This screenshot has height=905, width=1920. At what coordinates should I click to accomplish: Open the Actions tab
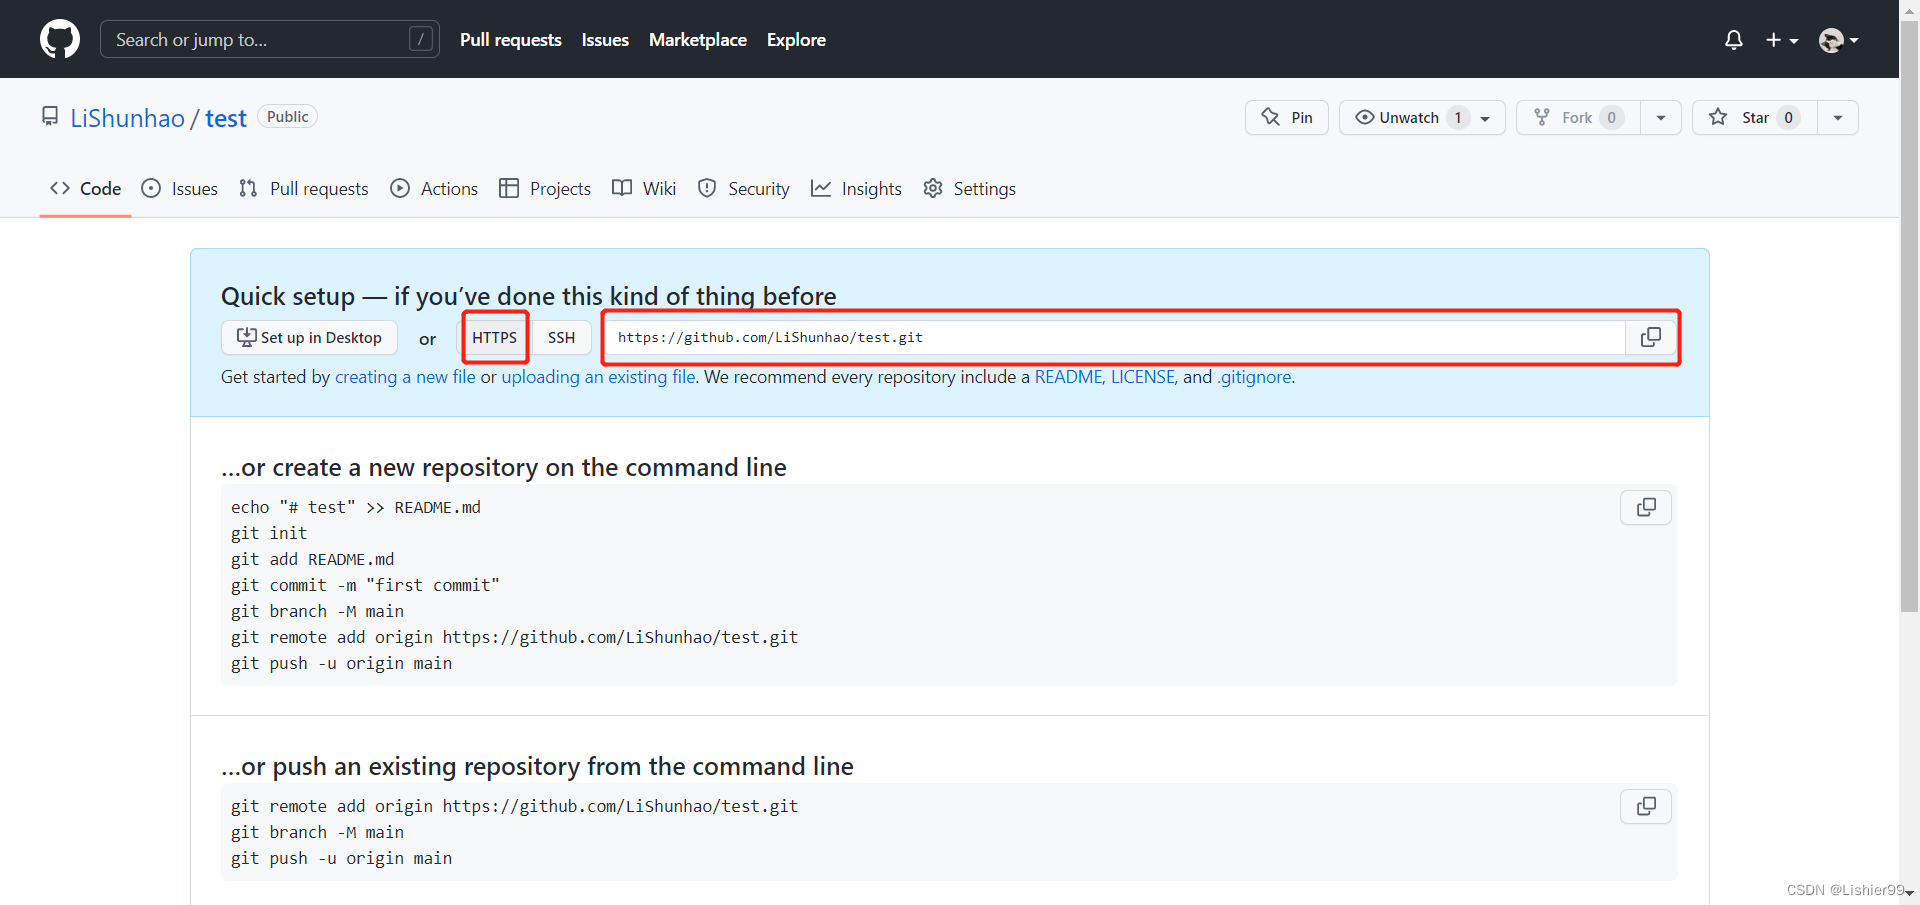(434, 188)
